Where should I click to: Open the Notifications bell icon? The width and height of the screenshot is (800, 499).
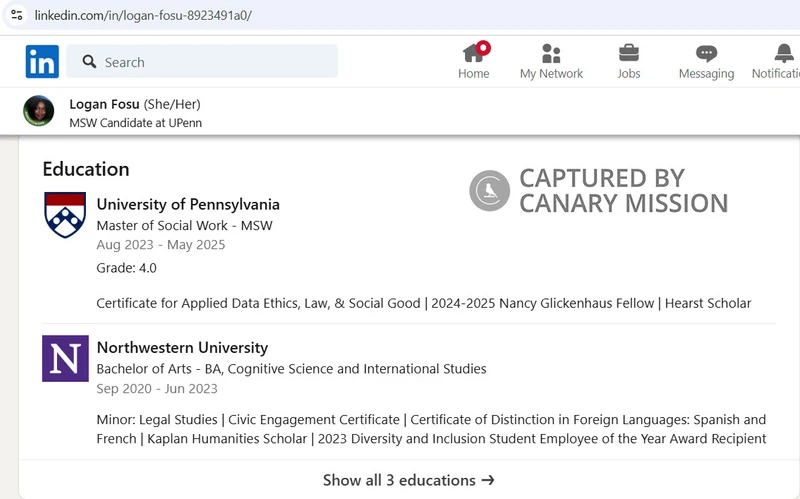[784, 53]
